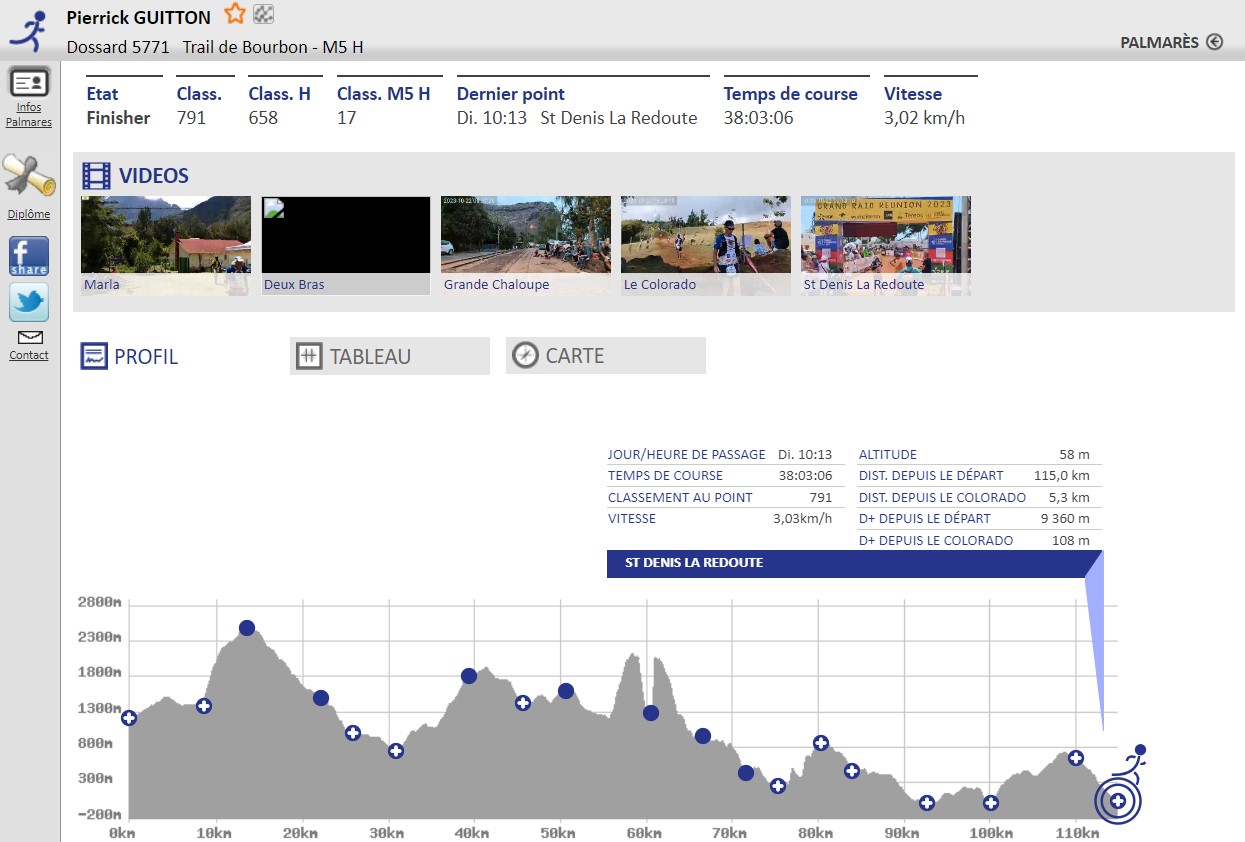Click the Twitter bird icon
Viewport: 1245px width, 842px height.
pos(29,302)
